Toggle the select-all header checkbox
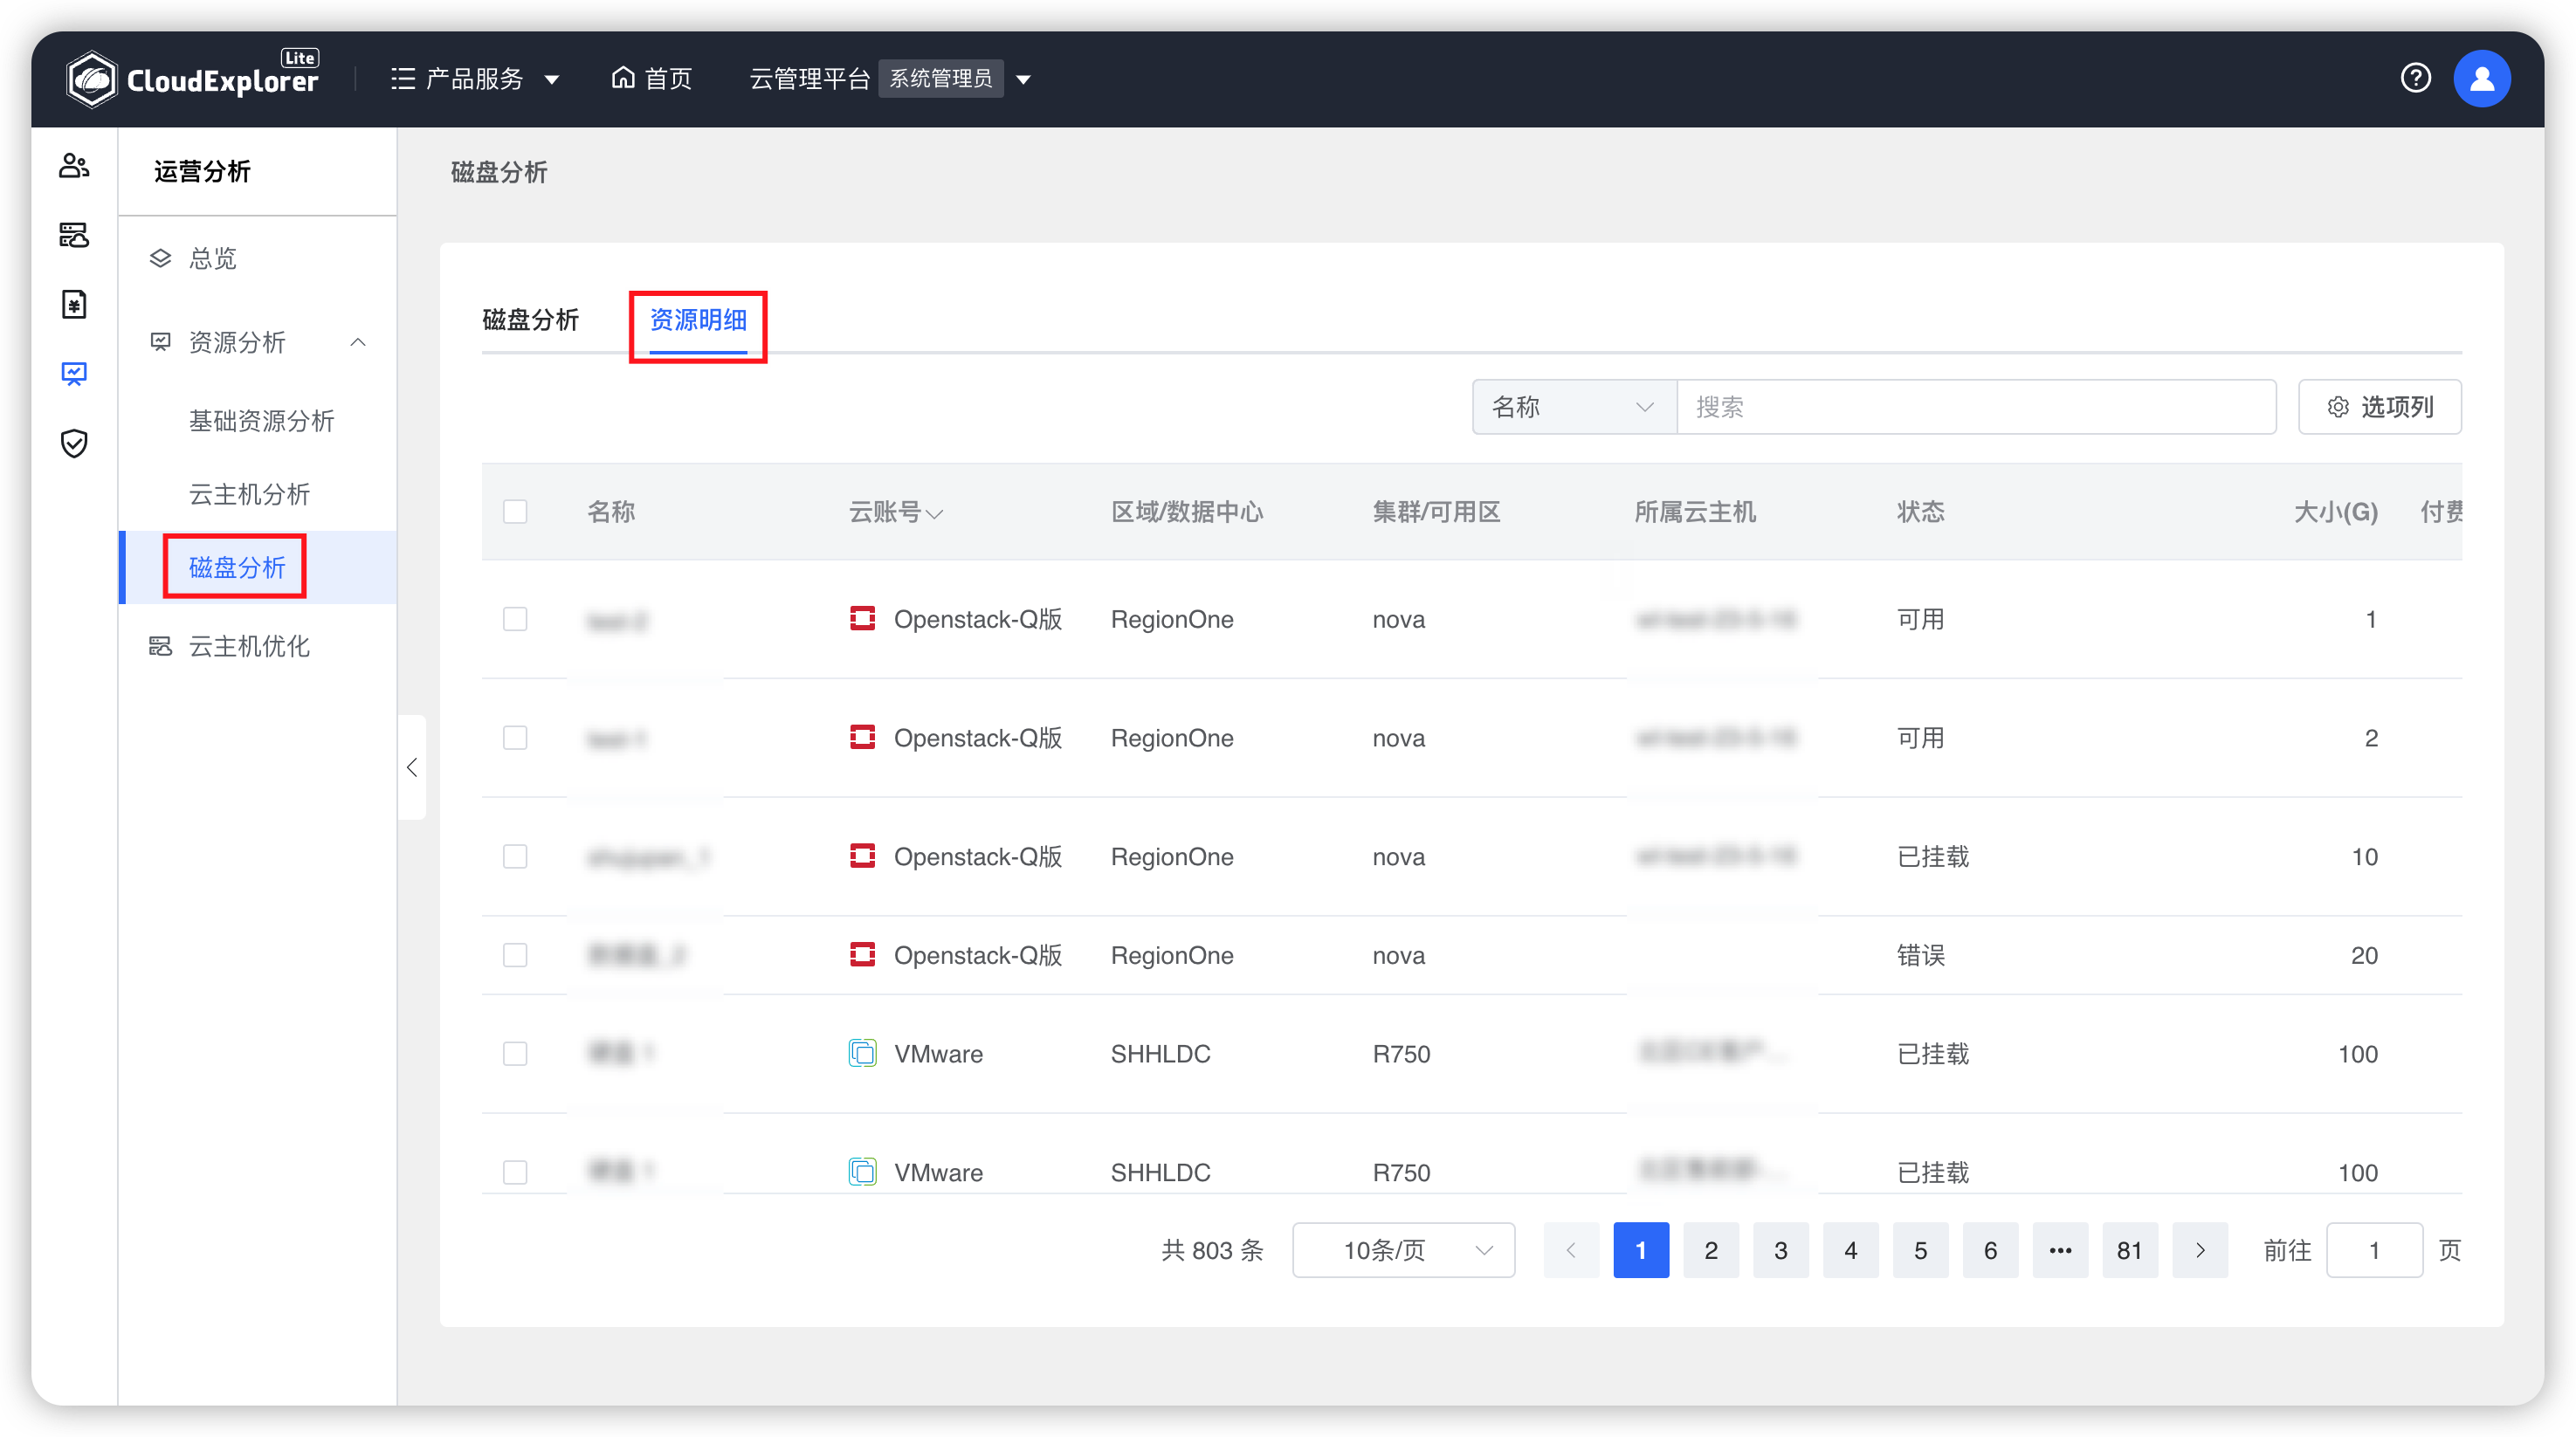This screenshot has width=2576, height=1437. [x=515, y=512]
